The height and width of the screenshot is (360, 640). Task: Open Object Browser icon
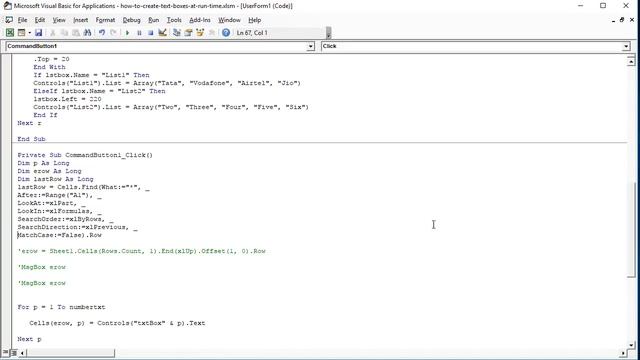pyautogui.click(x=200, y=33)
